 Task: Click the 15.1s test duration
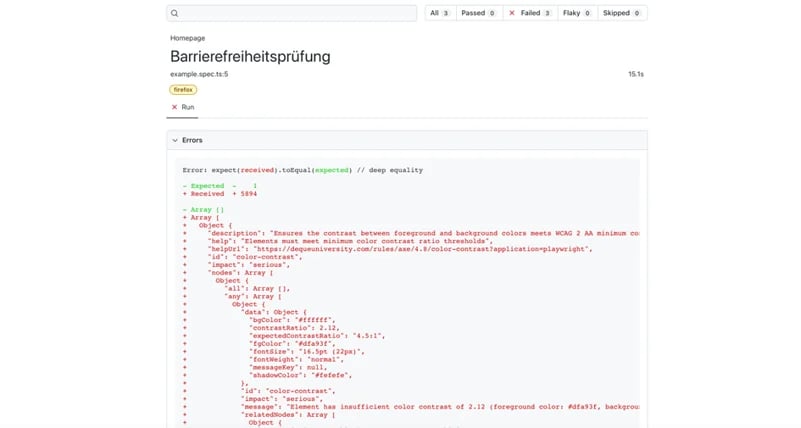pyautogui.click(x=636, y=74)
